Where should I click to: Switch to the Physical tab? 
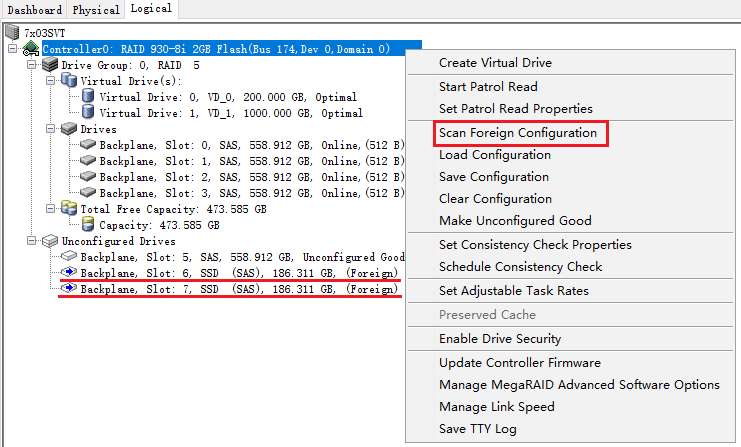pos(97,9)
